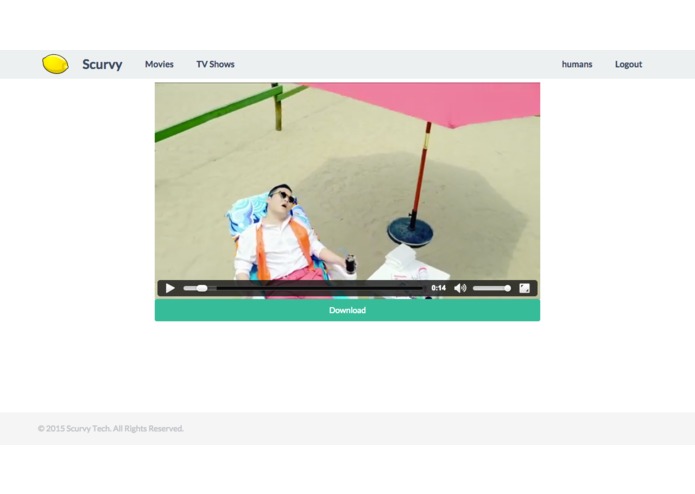Play the video with the play button
695x494 pixels.
(x=170, y=288)
